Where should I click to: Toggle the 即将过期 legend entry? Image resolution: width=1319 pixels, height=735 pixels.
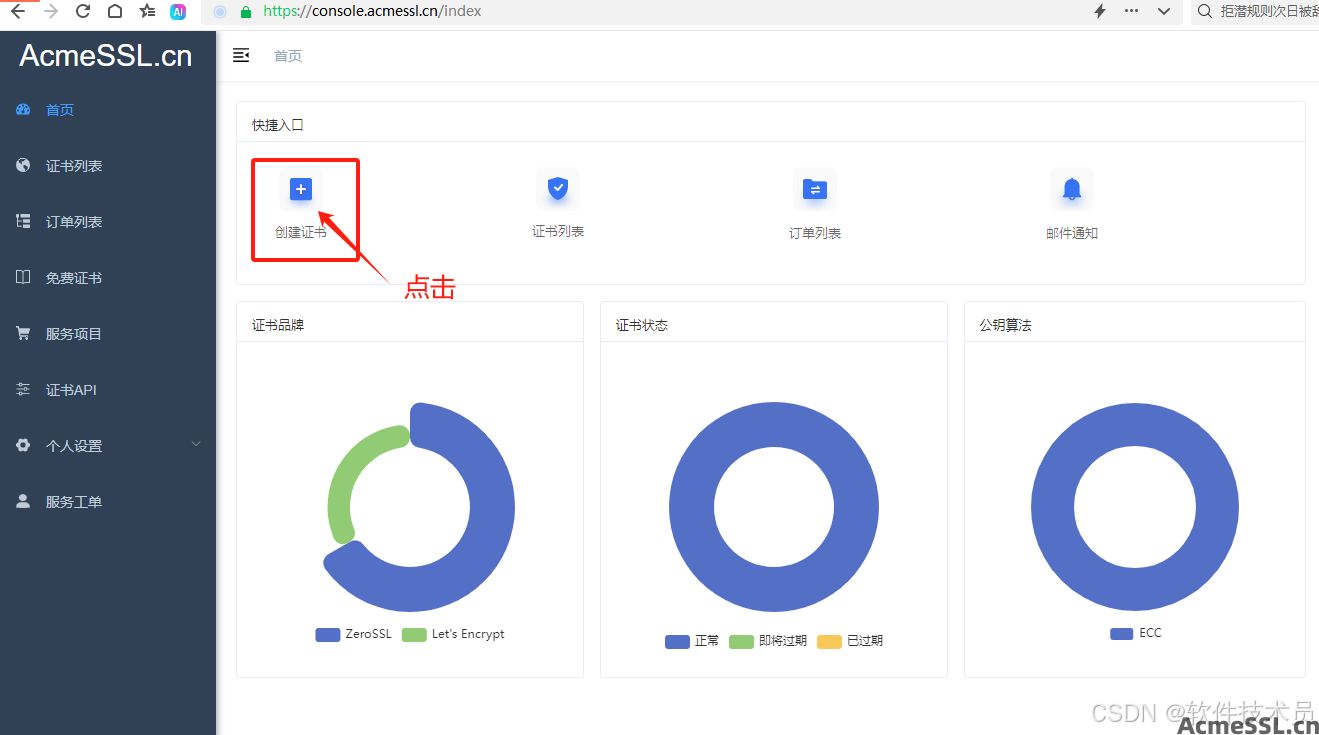768,641
